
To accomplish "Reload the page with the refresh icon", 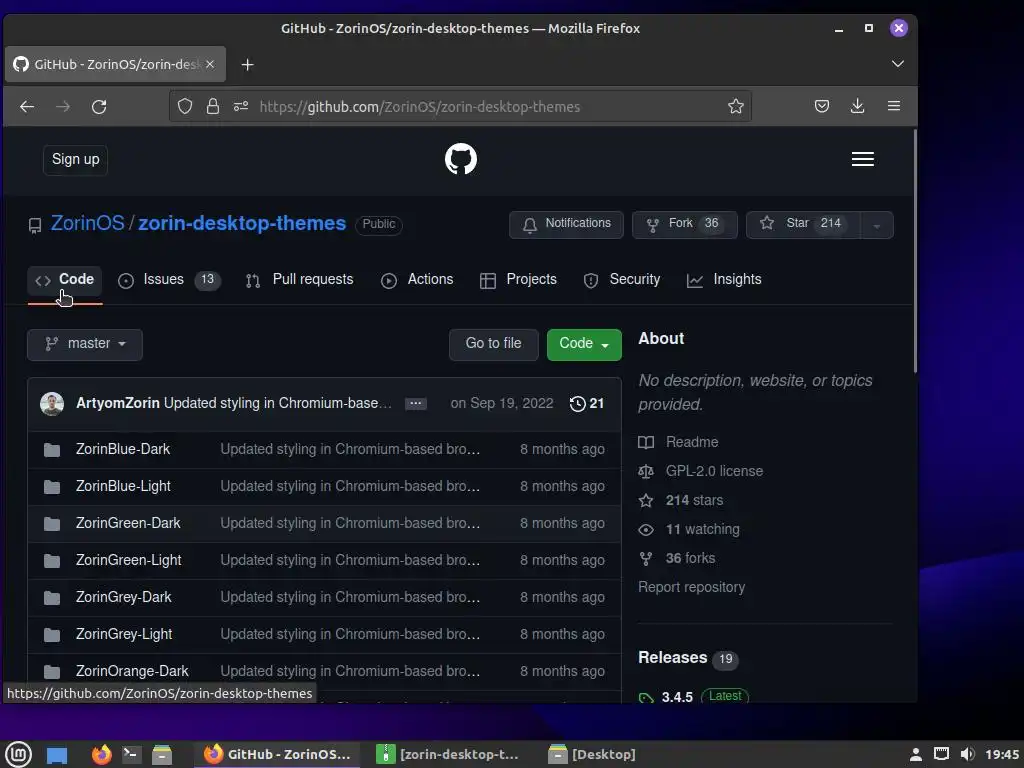I will point(99,106).
